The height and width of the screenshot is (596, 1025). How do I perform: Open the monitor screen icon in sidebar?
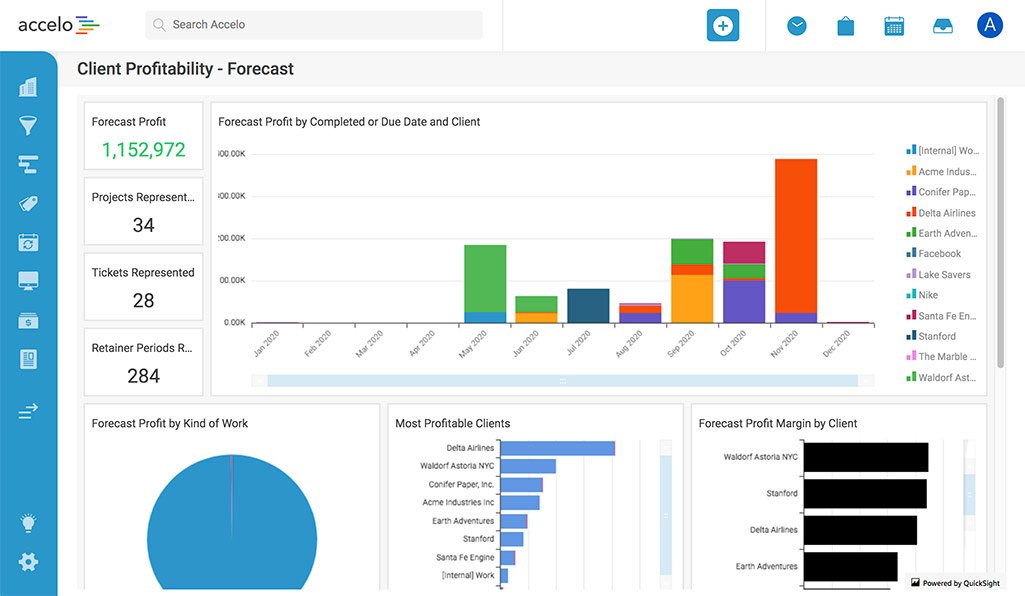[x=28, y=281]
